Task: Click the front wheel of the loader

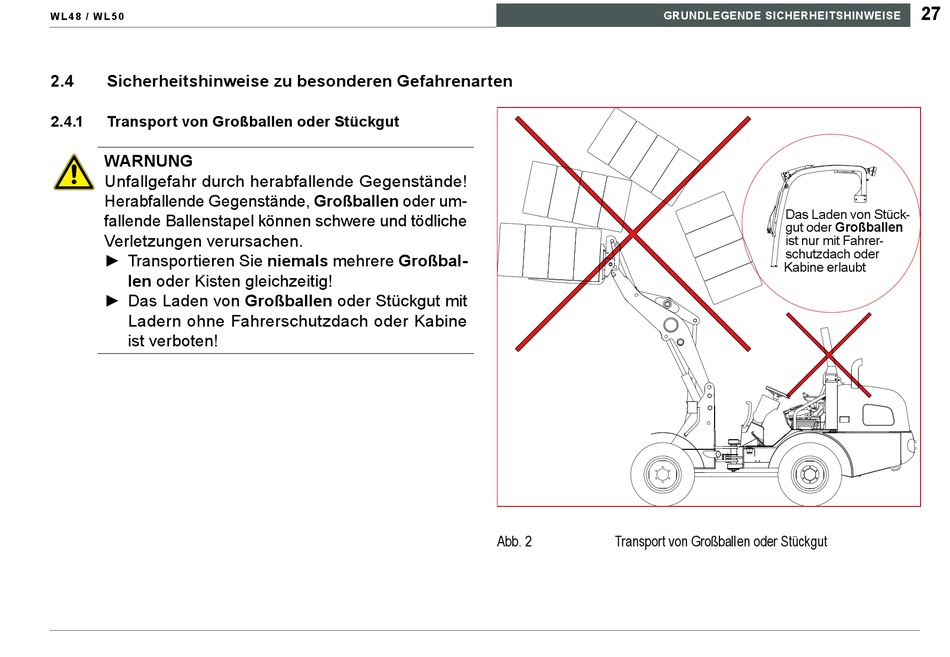Action: (662, 474)
